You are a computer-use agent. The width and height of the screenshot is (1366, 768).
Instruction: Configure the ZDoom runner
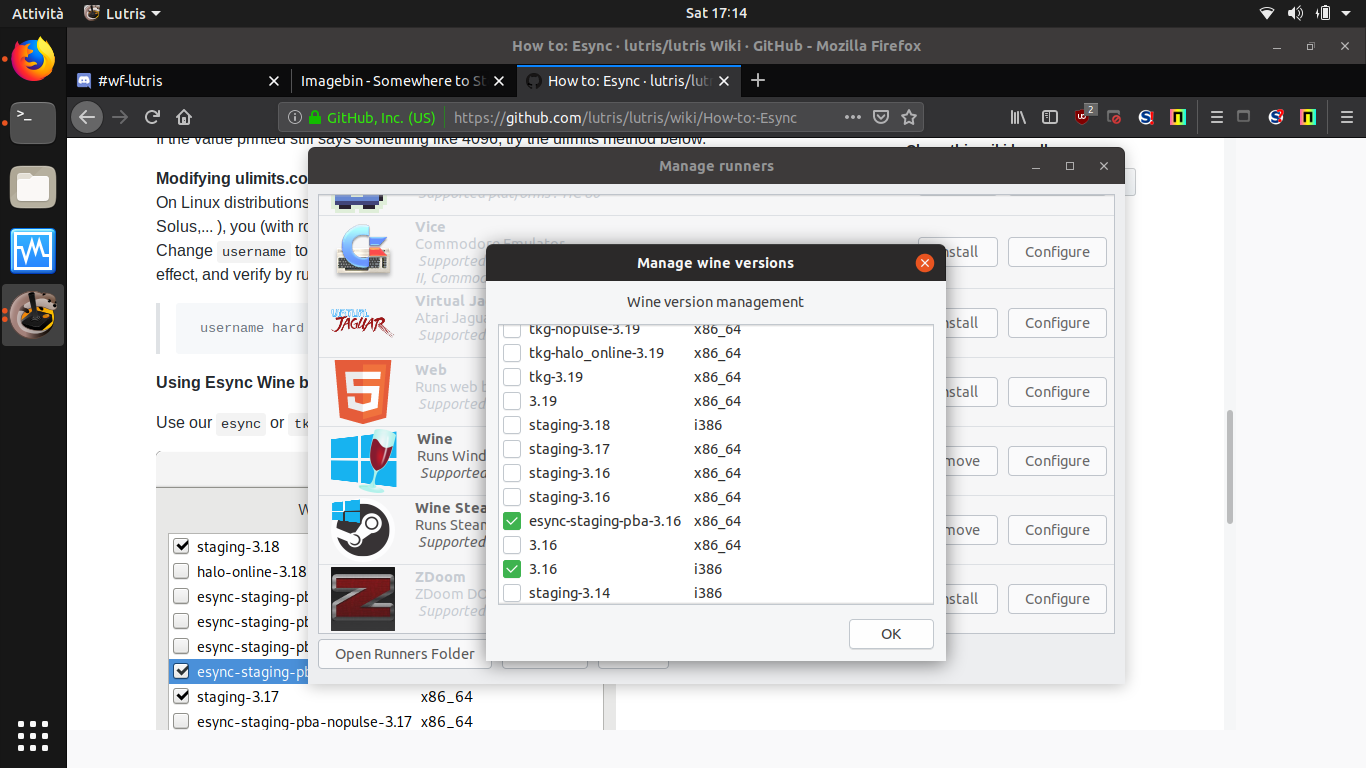pos(1057,599)
